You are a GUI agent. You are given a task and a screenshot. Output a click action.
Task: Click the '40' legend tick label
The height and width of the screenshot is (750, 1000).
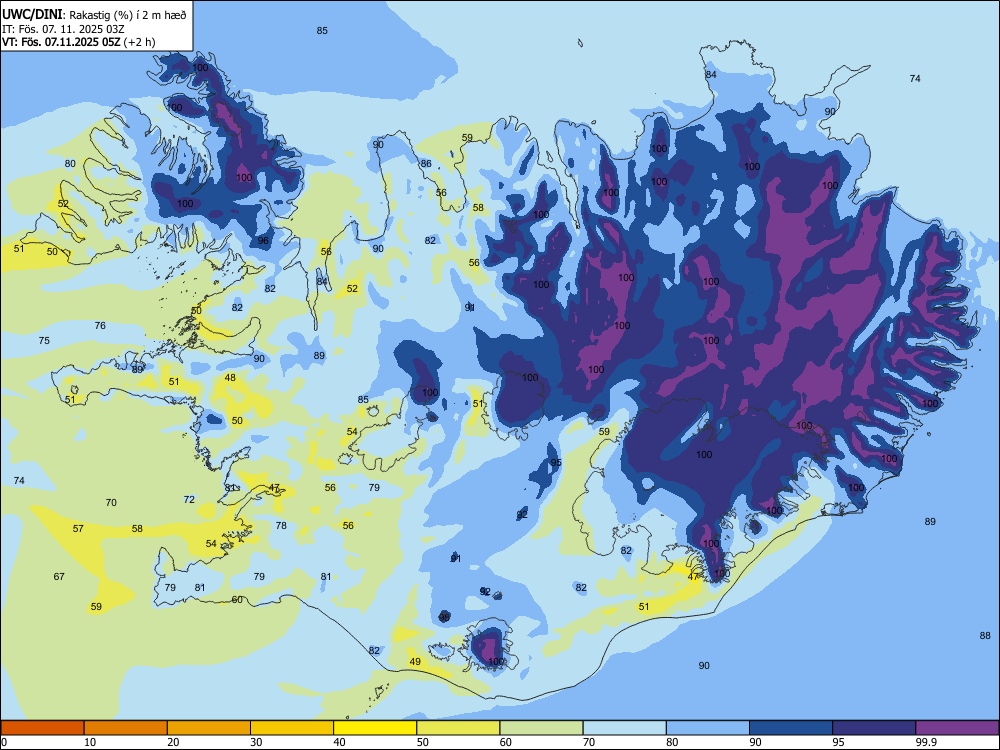tap(339, 742)
